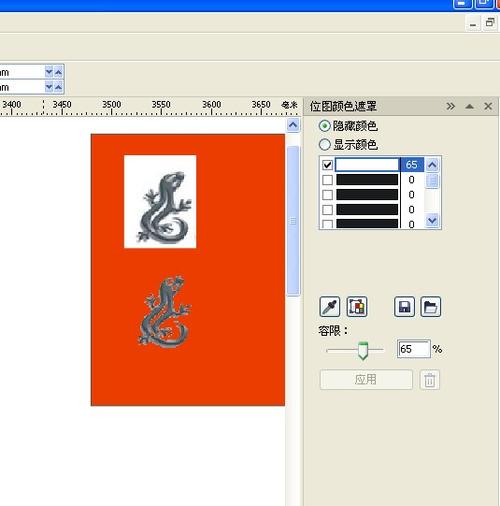Click the up arrow in the color list scrollbar
Image resolution: width=500 pixels, height=506 pixels.
click(x=432, y=165)
